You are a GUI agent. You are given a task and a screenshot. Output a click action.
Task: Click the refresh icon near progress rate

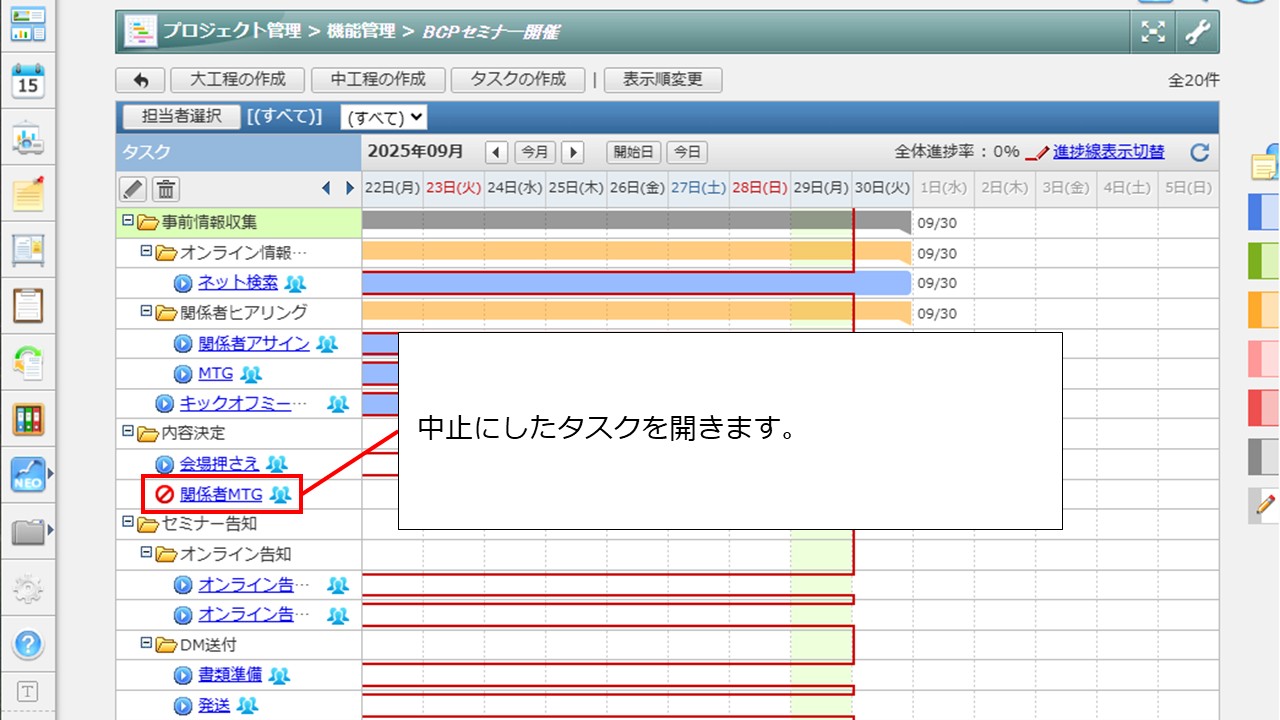[1200, 153]
